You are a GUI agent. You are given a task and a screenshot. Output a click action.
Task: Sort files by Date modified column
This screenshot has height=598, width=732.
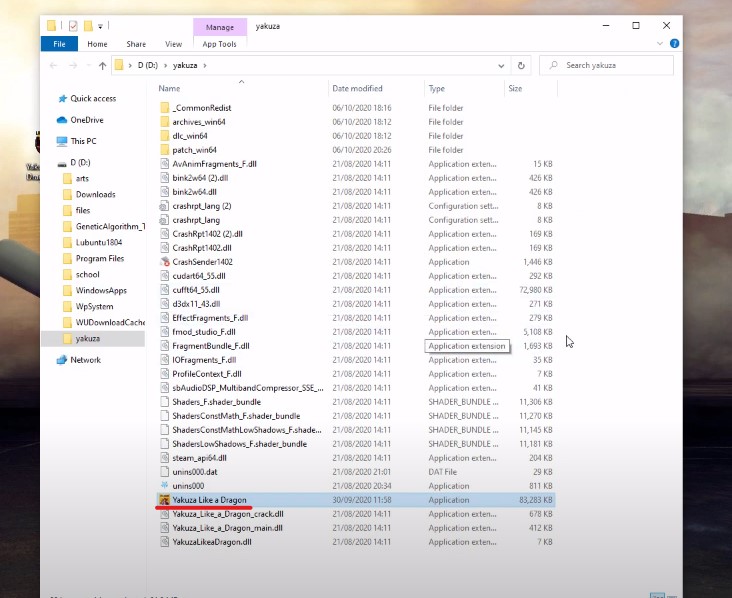[357, 88]
